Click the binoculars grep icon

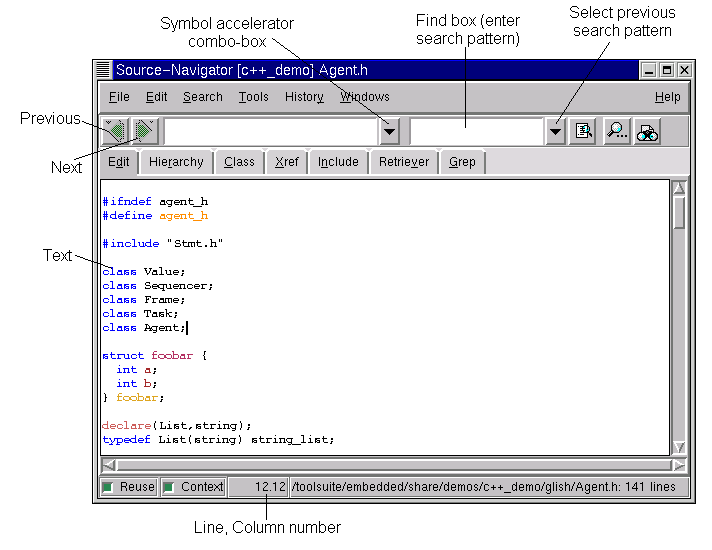648,132
